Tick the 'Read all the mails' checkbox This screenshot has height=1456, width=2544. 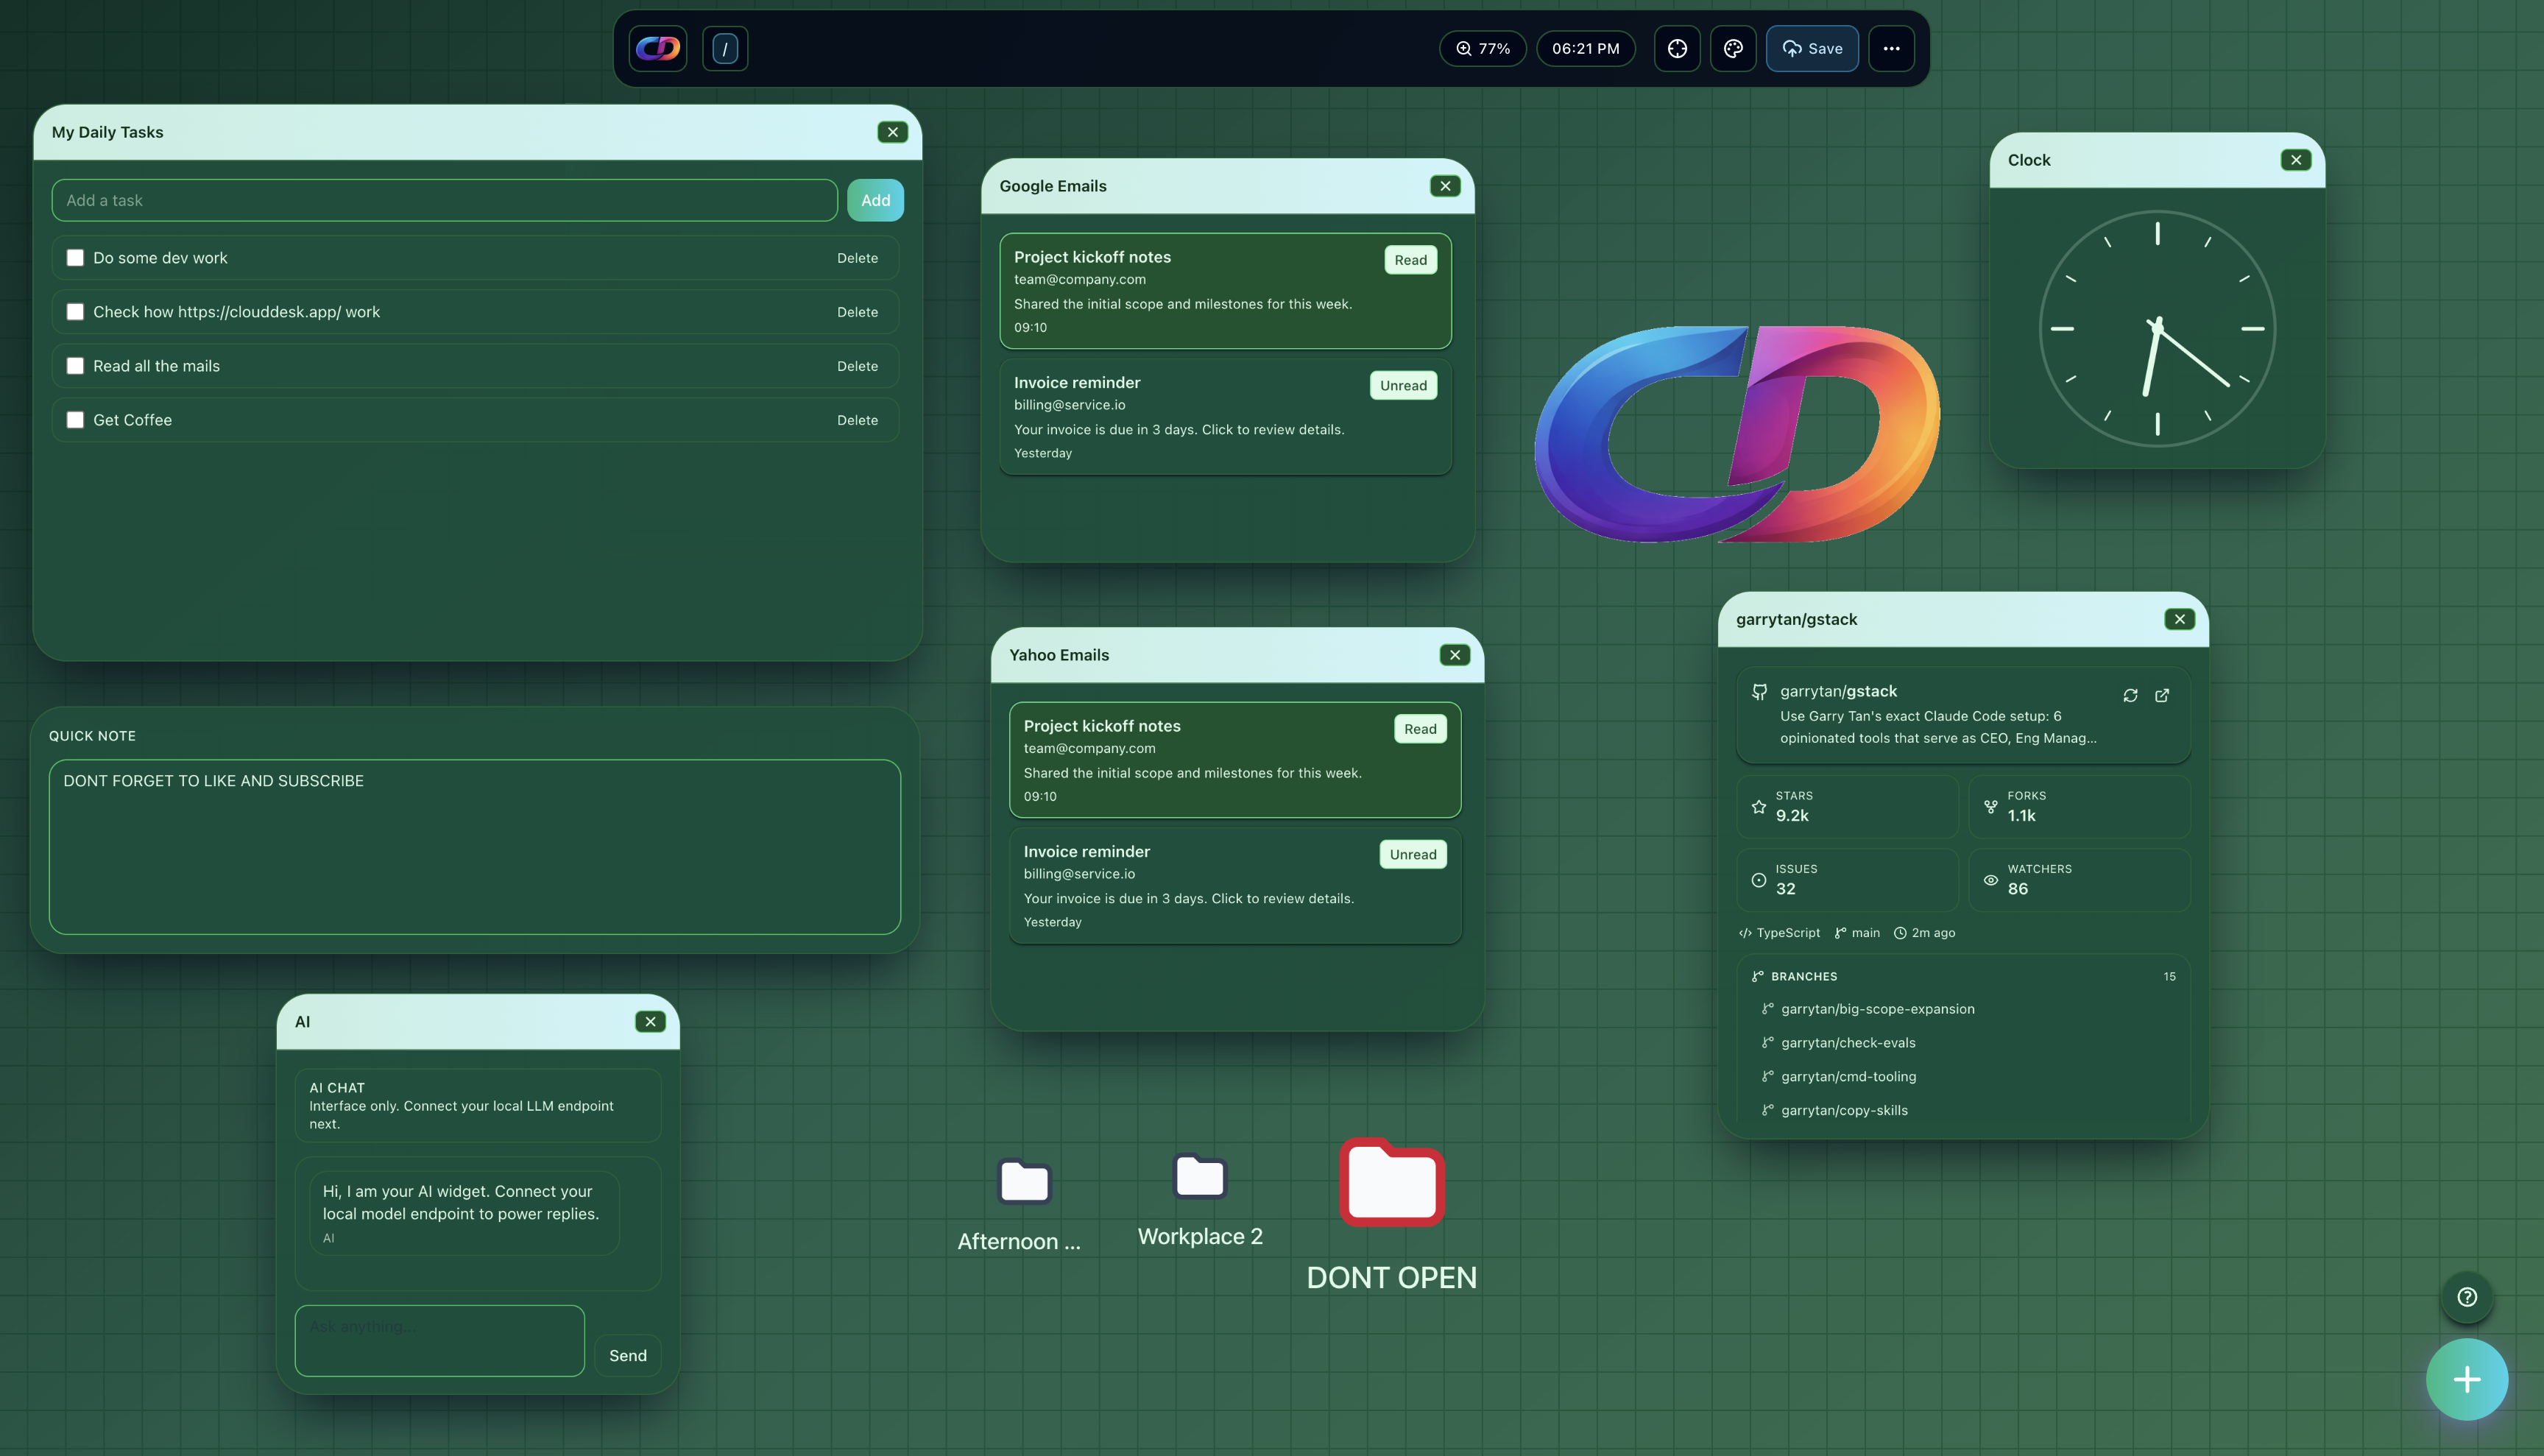pos(75,365)
